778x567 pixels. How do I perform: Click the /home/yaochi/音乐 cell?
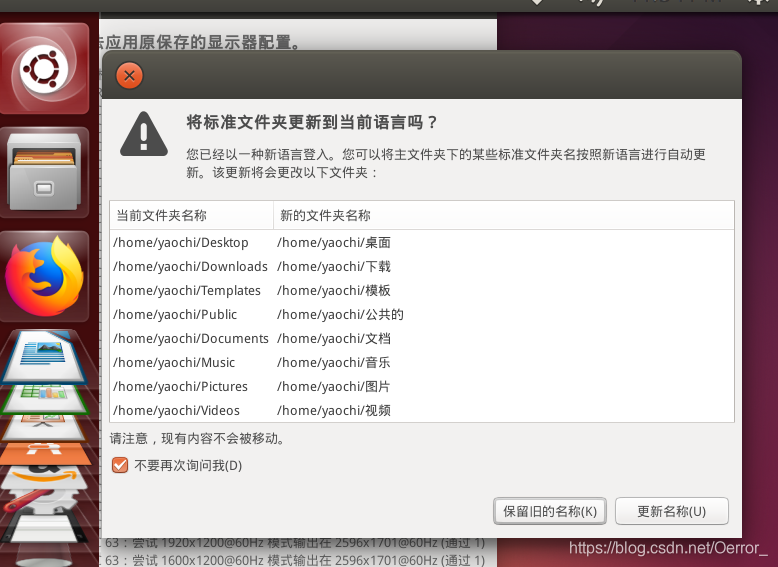pos(334,362)
